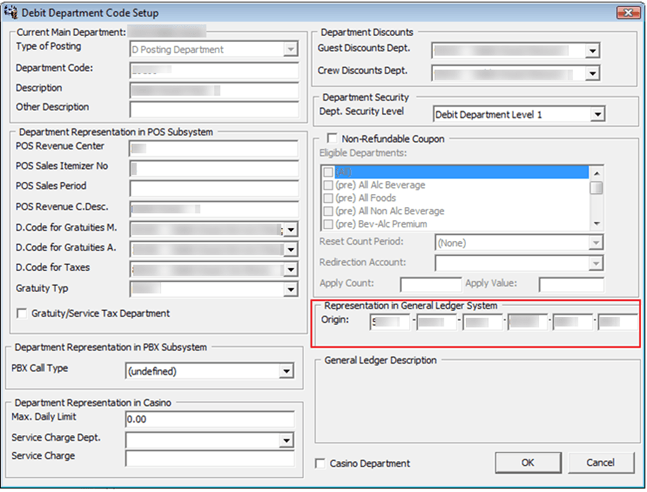This screenshot has height=492, width=647.
Task: Click the OK button
Action: (528, 463)
